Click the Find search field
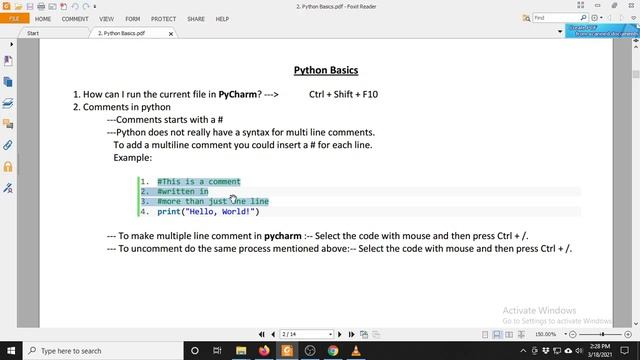This screenshot has width=640, height=360. [x=556, y=18]
